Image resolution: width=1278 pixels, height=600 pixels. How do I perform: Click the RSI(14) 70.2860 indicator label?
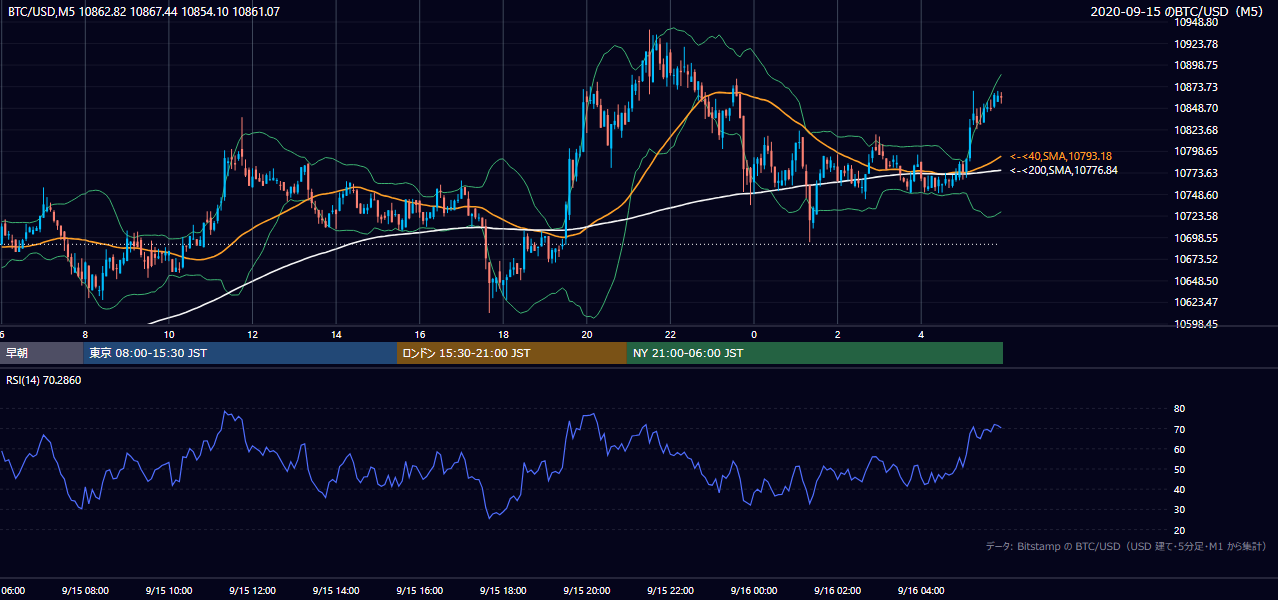click(44, 380)
